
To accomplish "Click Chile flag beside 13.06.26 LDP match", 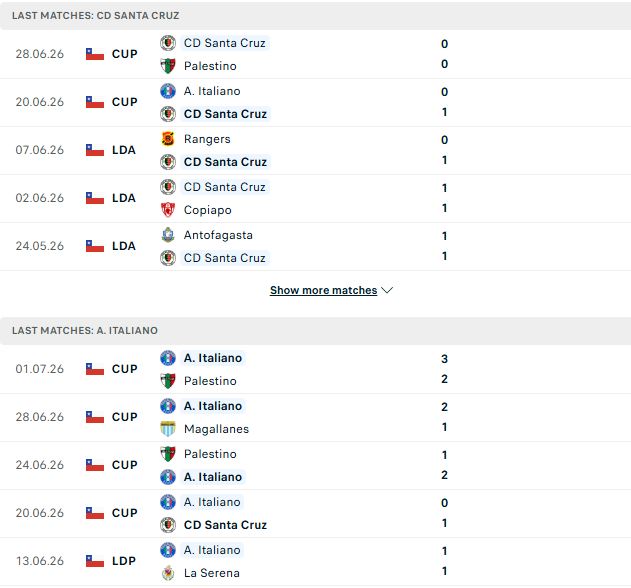I will pyautogui.click(x=95, y=561).
